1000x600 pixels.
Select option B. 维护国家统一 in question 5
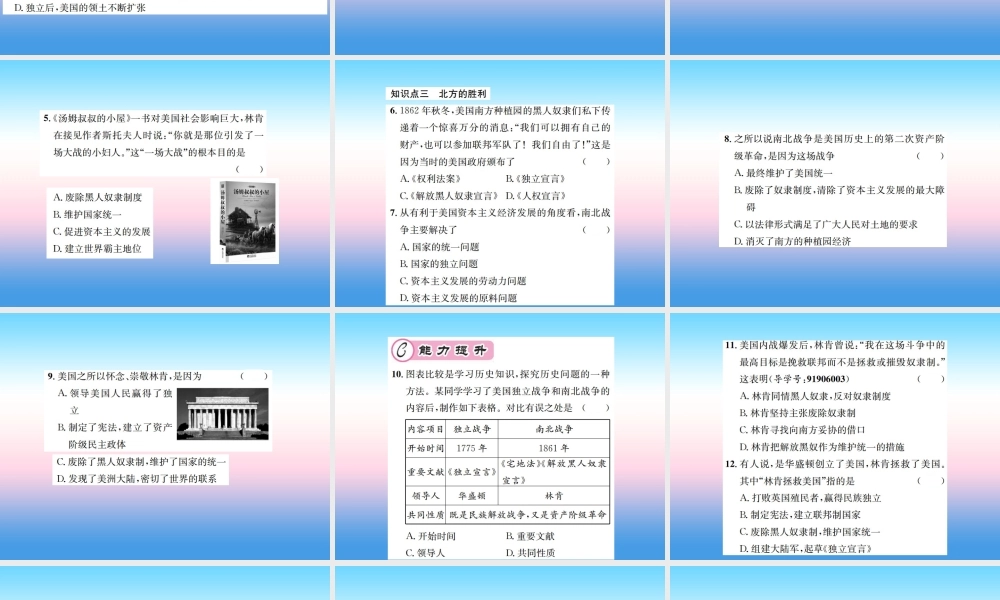[x=87, y=215]
